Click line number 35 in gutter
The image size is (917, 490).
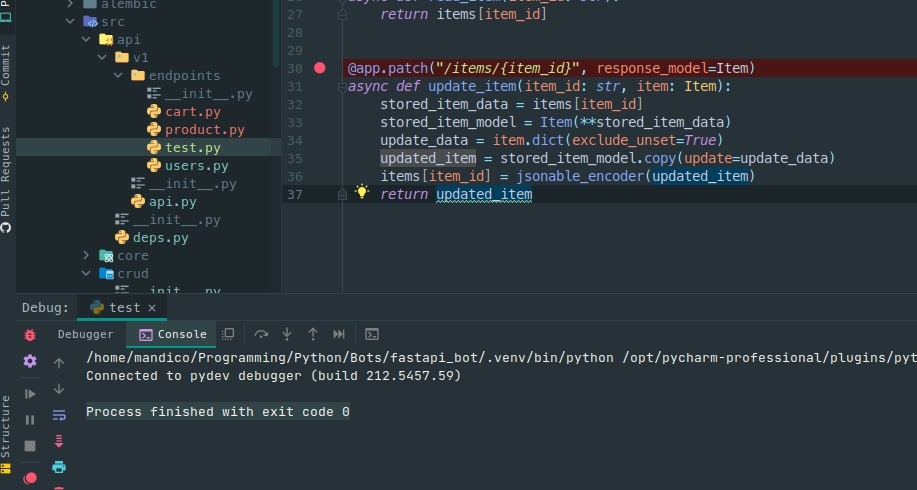(295, 158)
